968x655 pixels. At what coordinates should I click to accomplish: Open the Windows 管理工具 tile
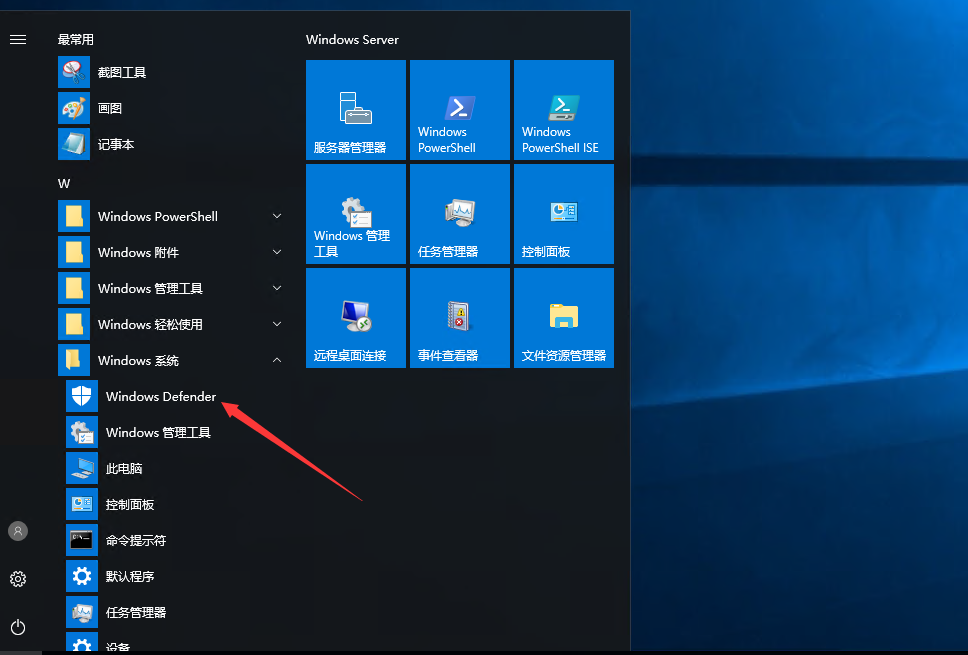pos(356,214)
